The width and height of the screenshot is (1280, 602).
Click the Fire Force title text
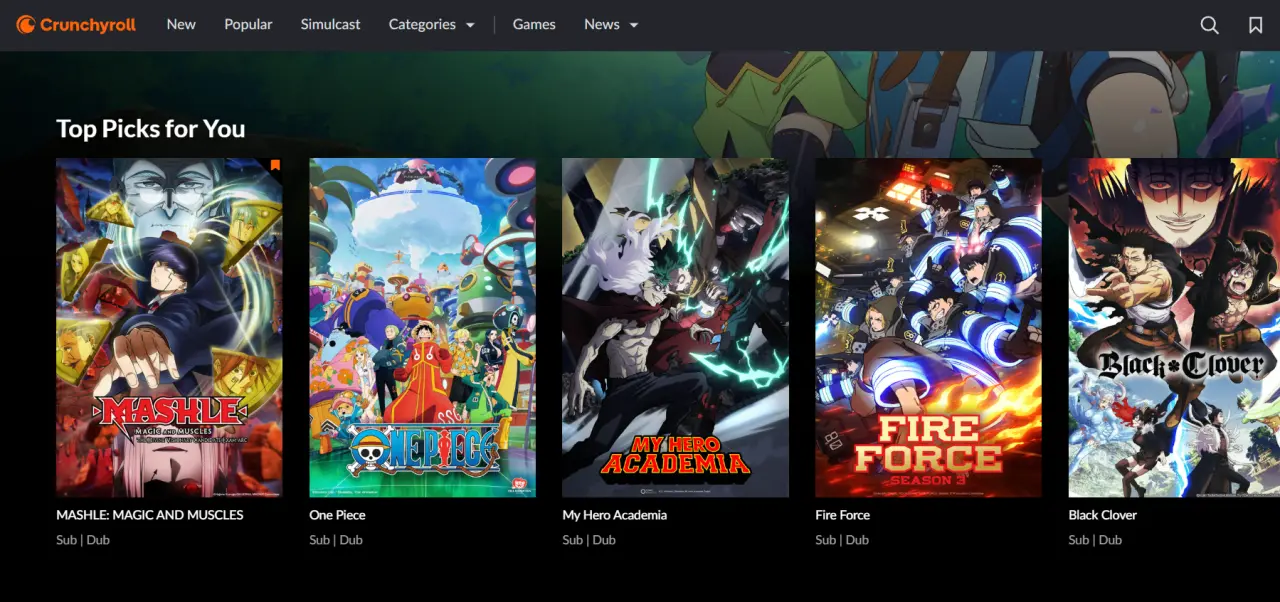[x=842, y=515]
